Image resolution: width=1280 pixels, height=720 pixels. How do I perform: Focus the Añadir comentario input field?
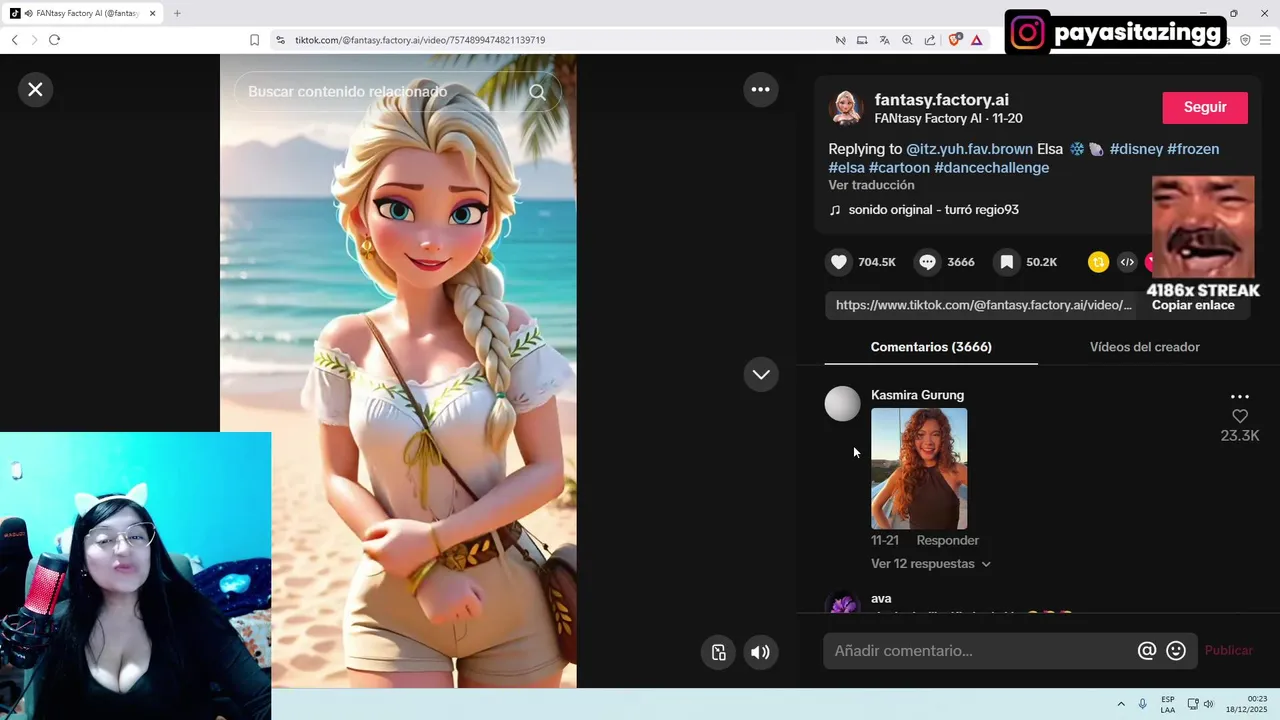[980, 651]
